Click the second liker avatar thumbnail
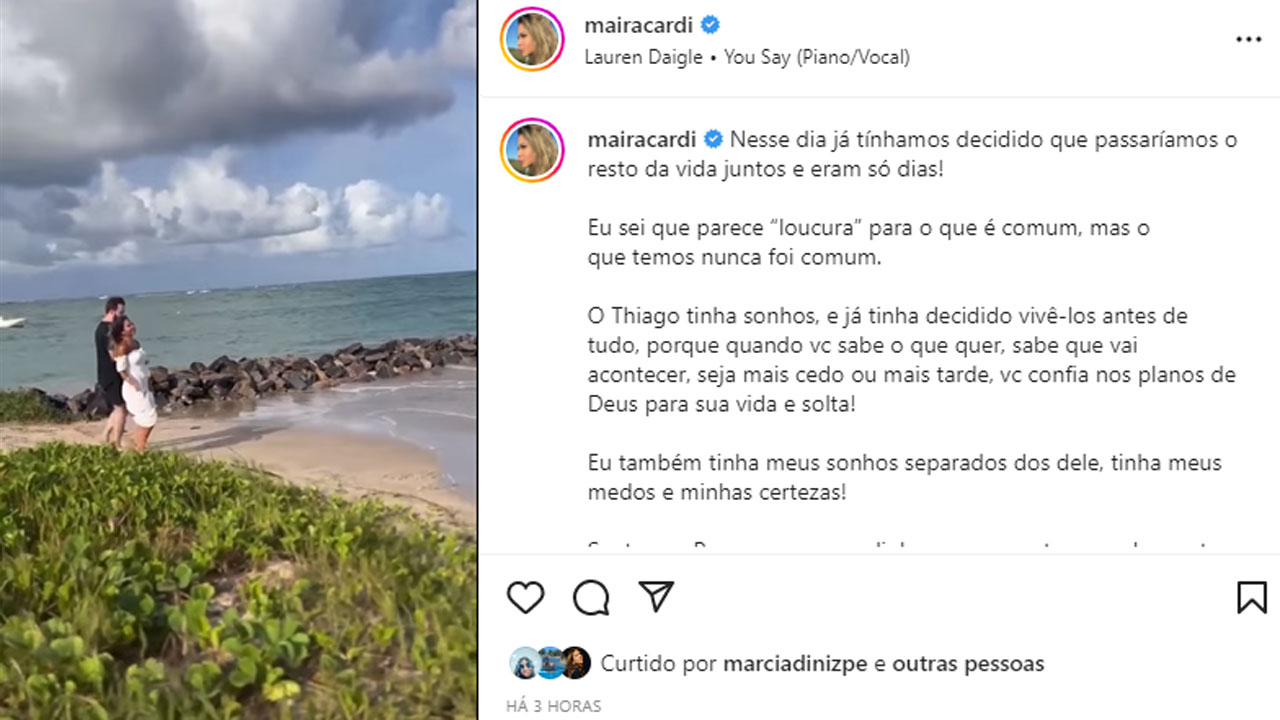Screen dimensions: 1280x720 pyautogui.click(x=550, y=663)
